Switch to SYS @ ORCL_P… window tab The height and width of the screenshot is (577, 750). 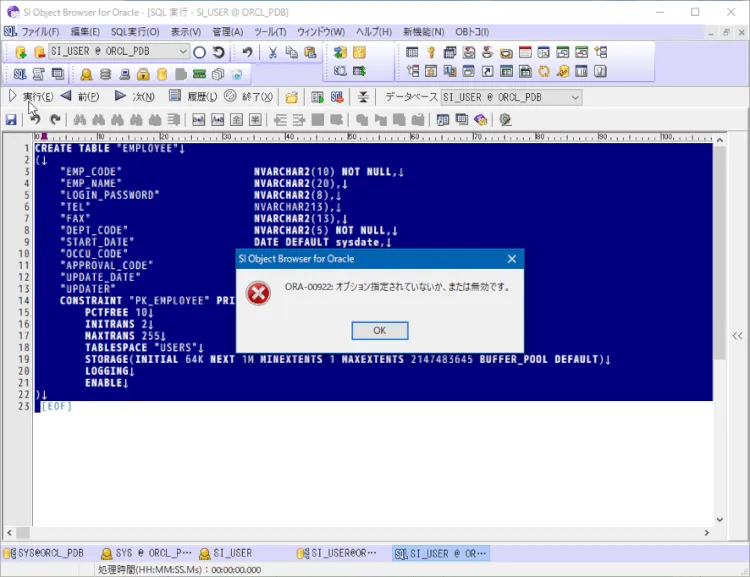click(146, 553)
